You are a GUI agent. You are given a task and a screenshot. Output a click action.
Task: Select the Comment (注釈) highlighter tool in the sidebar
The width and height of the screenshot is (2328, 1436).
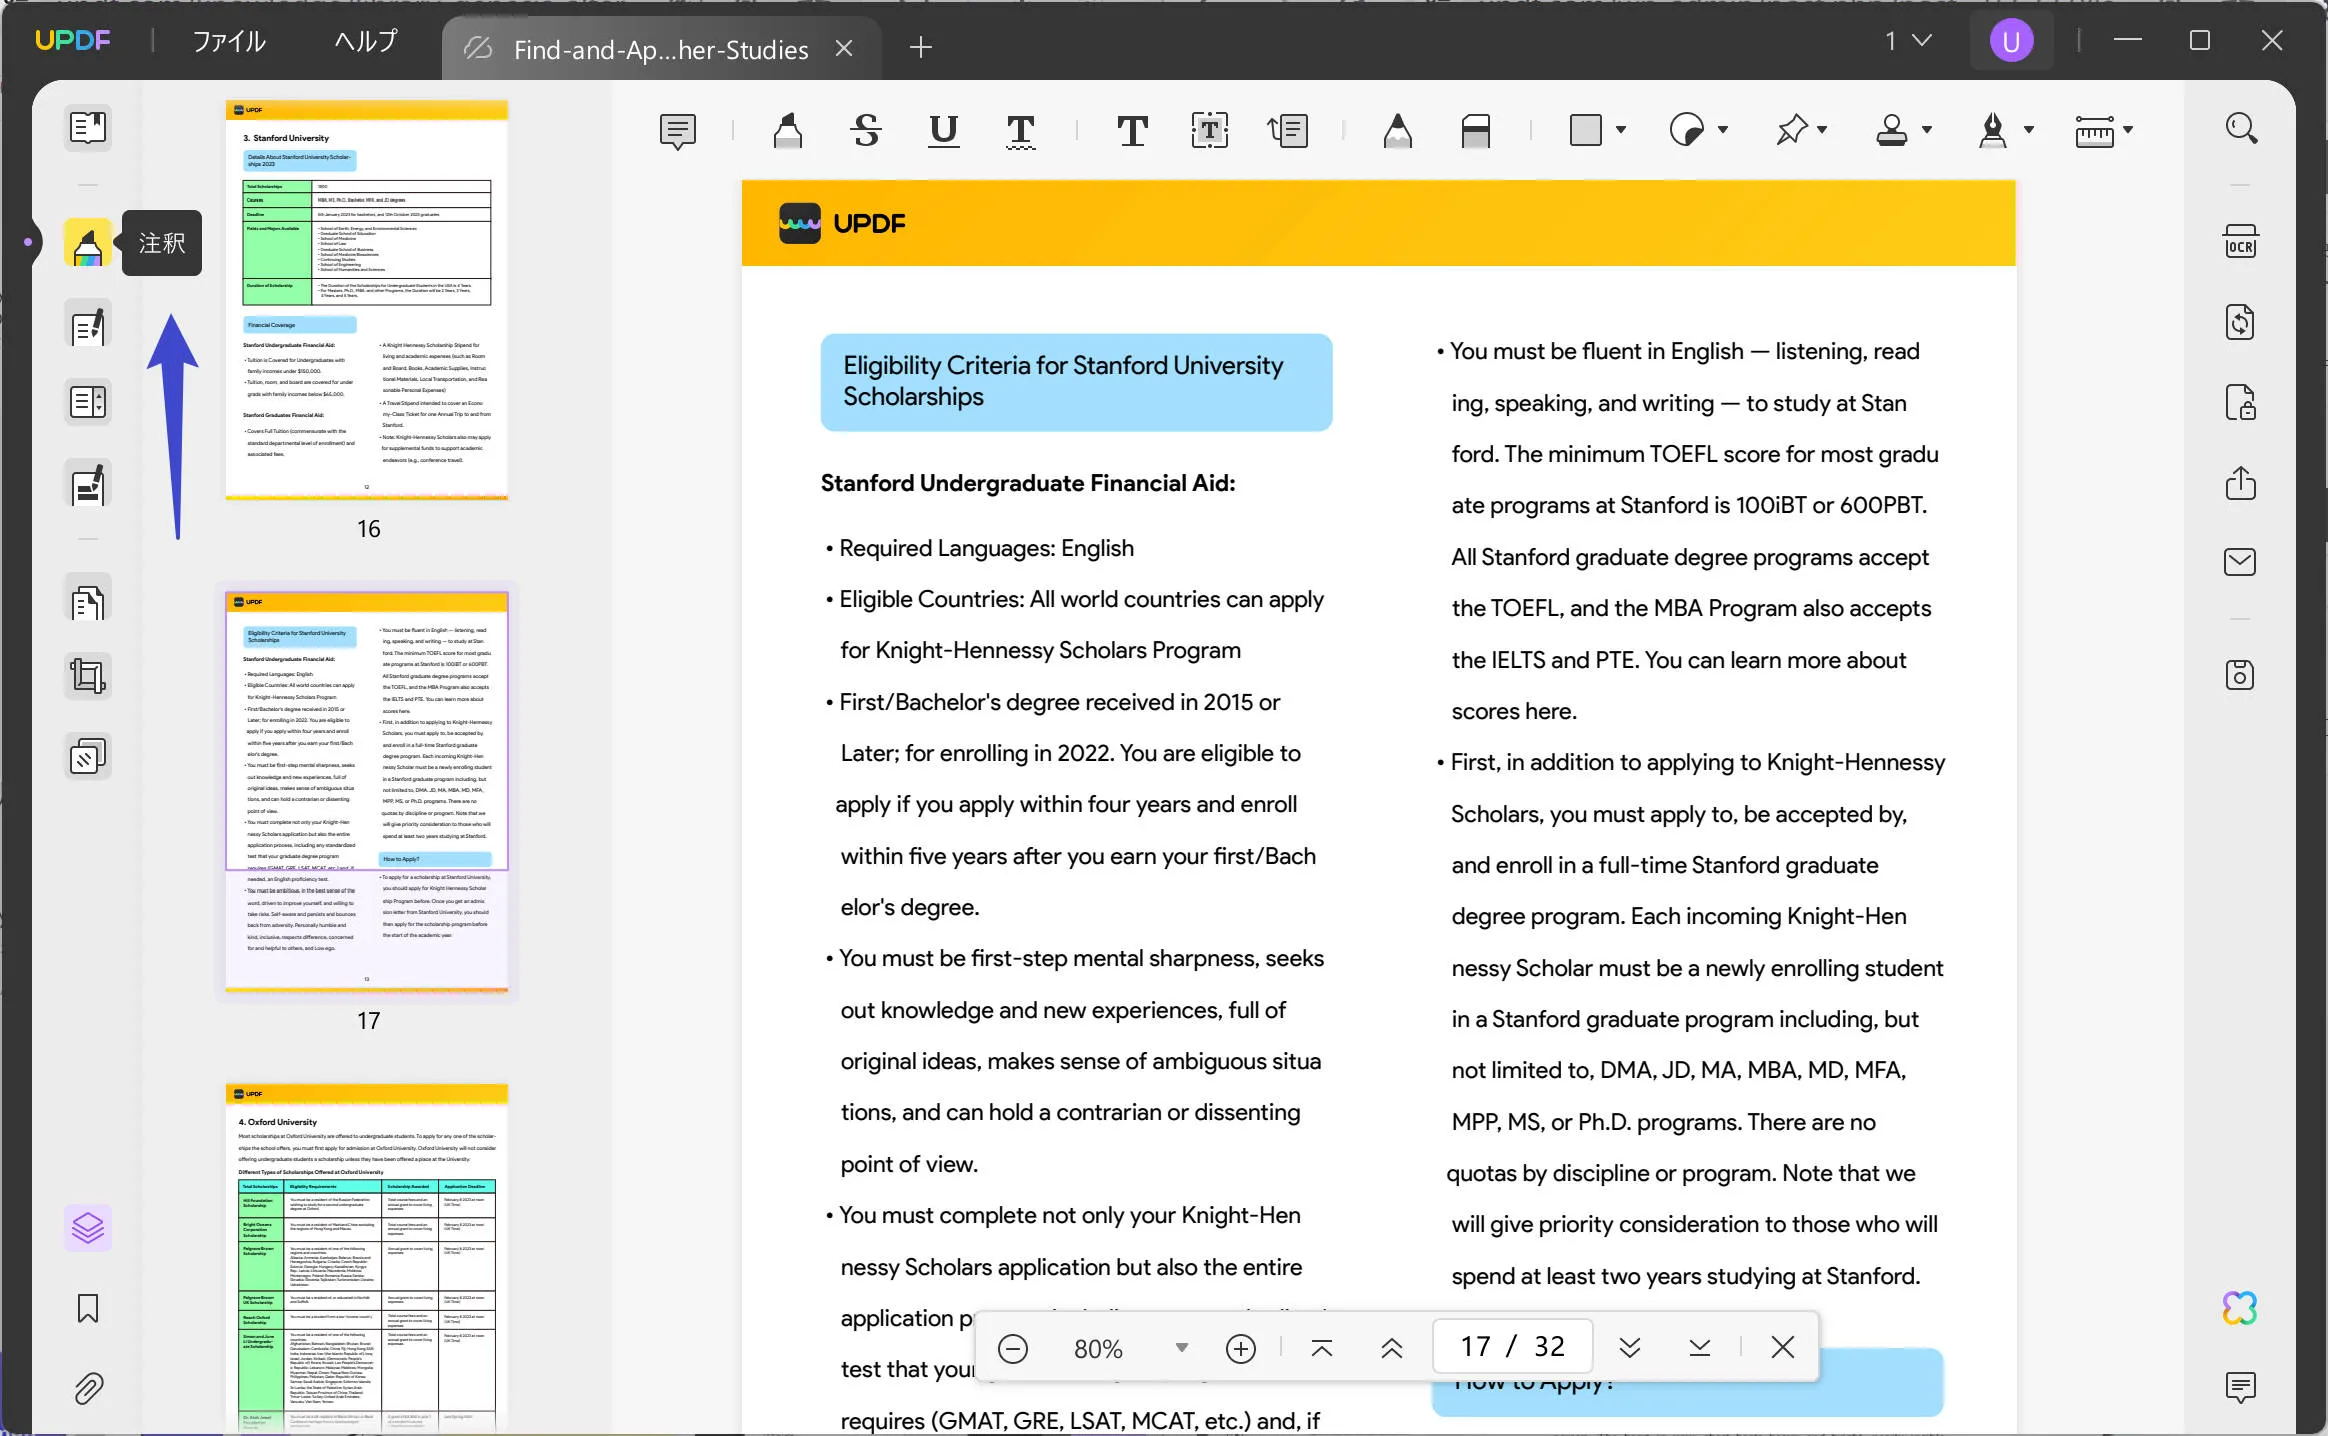pyautogui.click(x=88, y=243)
